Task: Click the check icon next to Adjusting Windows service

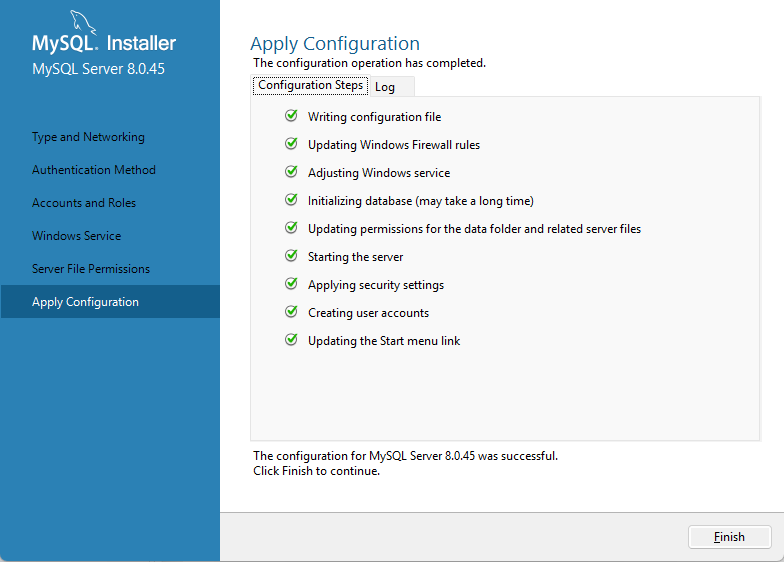Action: click(x=292, y=172)
